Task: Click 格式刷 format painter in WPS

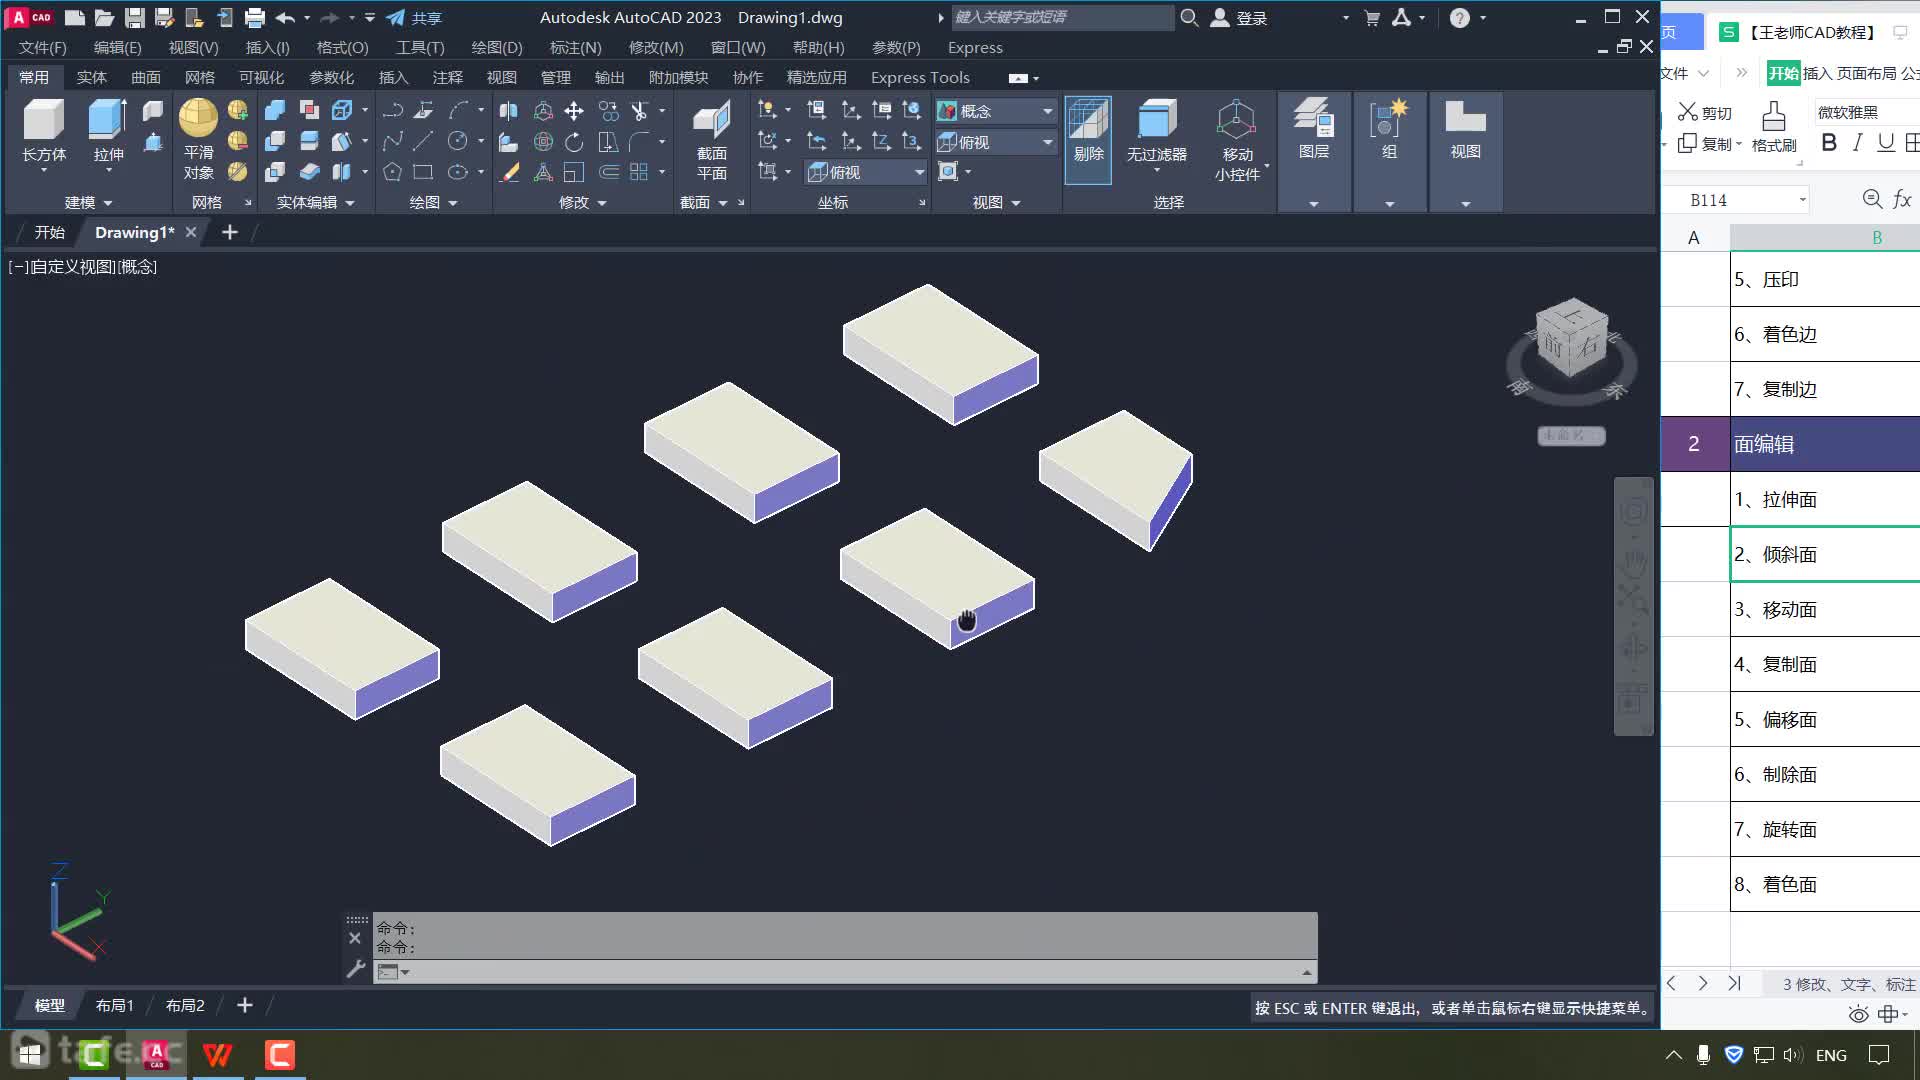Action: 1774,127
